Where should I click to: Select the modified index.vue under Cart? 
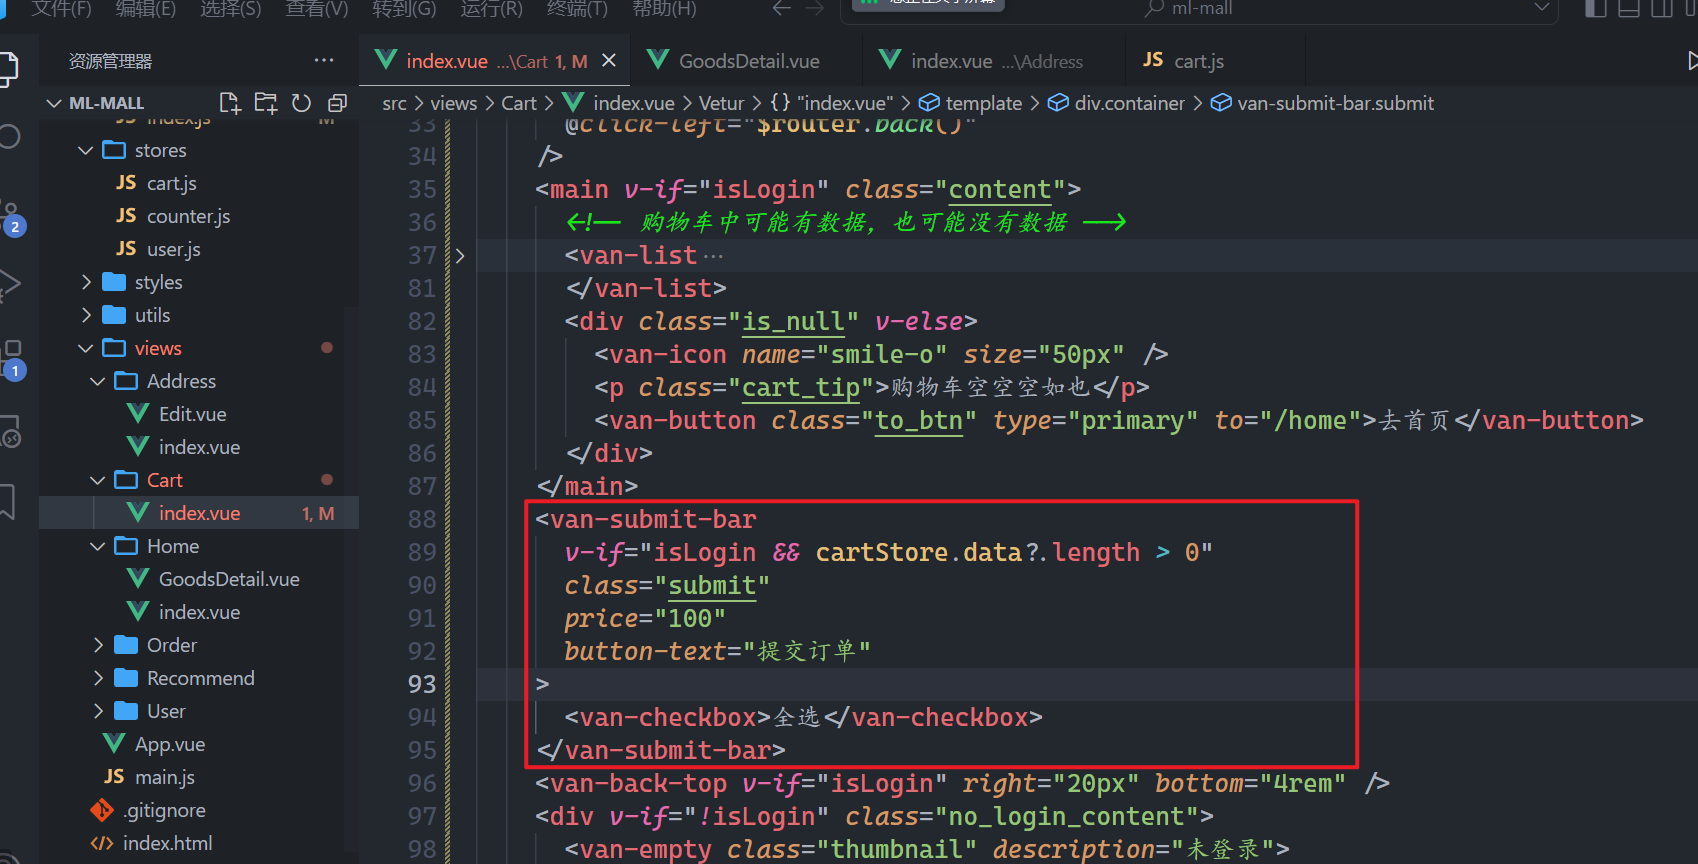(199, 513)
